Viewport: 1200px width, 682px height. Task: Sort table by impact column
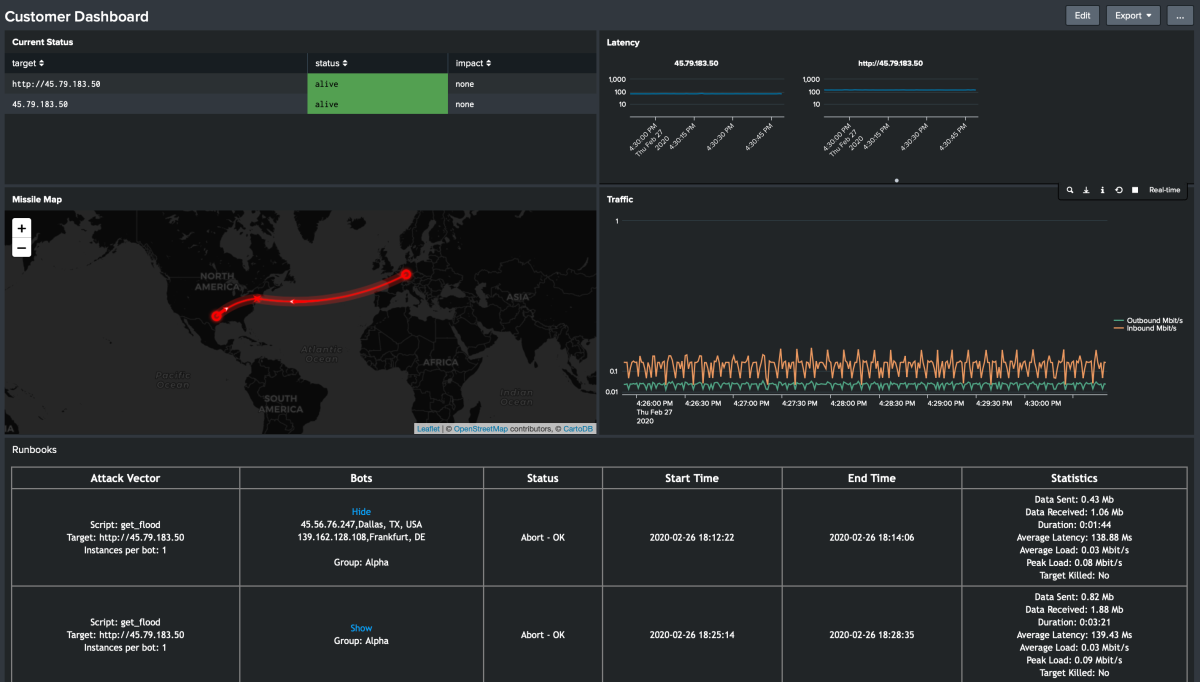[473, 63]
